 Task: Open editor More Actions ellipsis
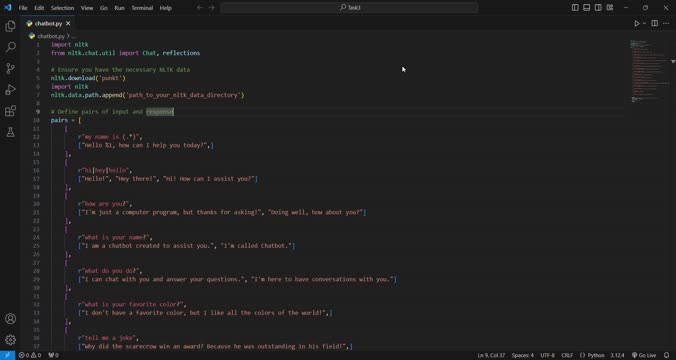point(666,23)
